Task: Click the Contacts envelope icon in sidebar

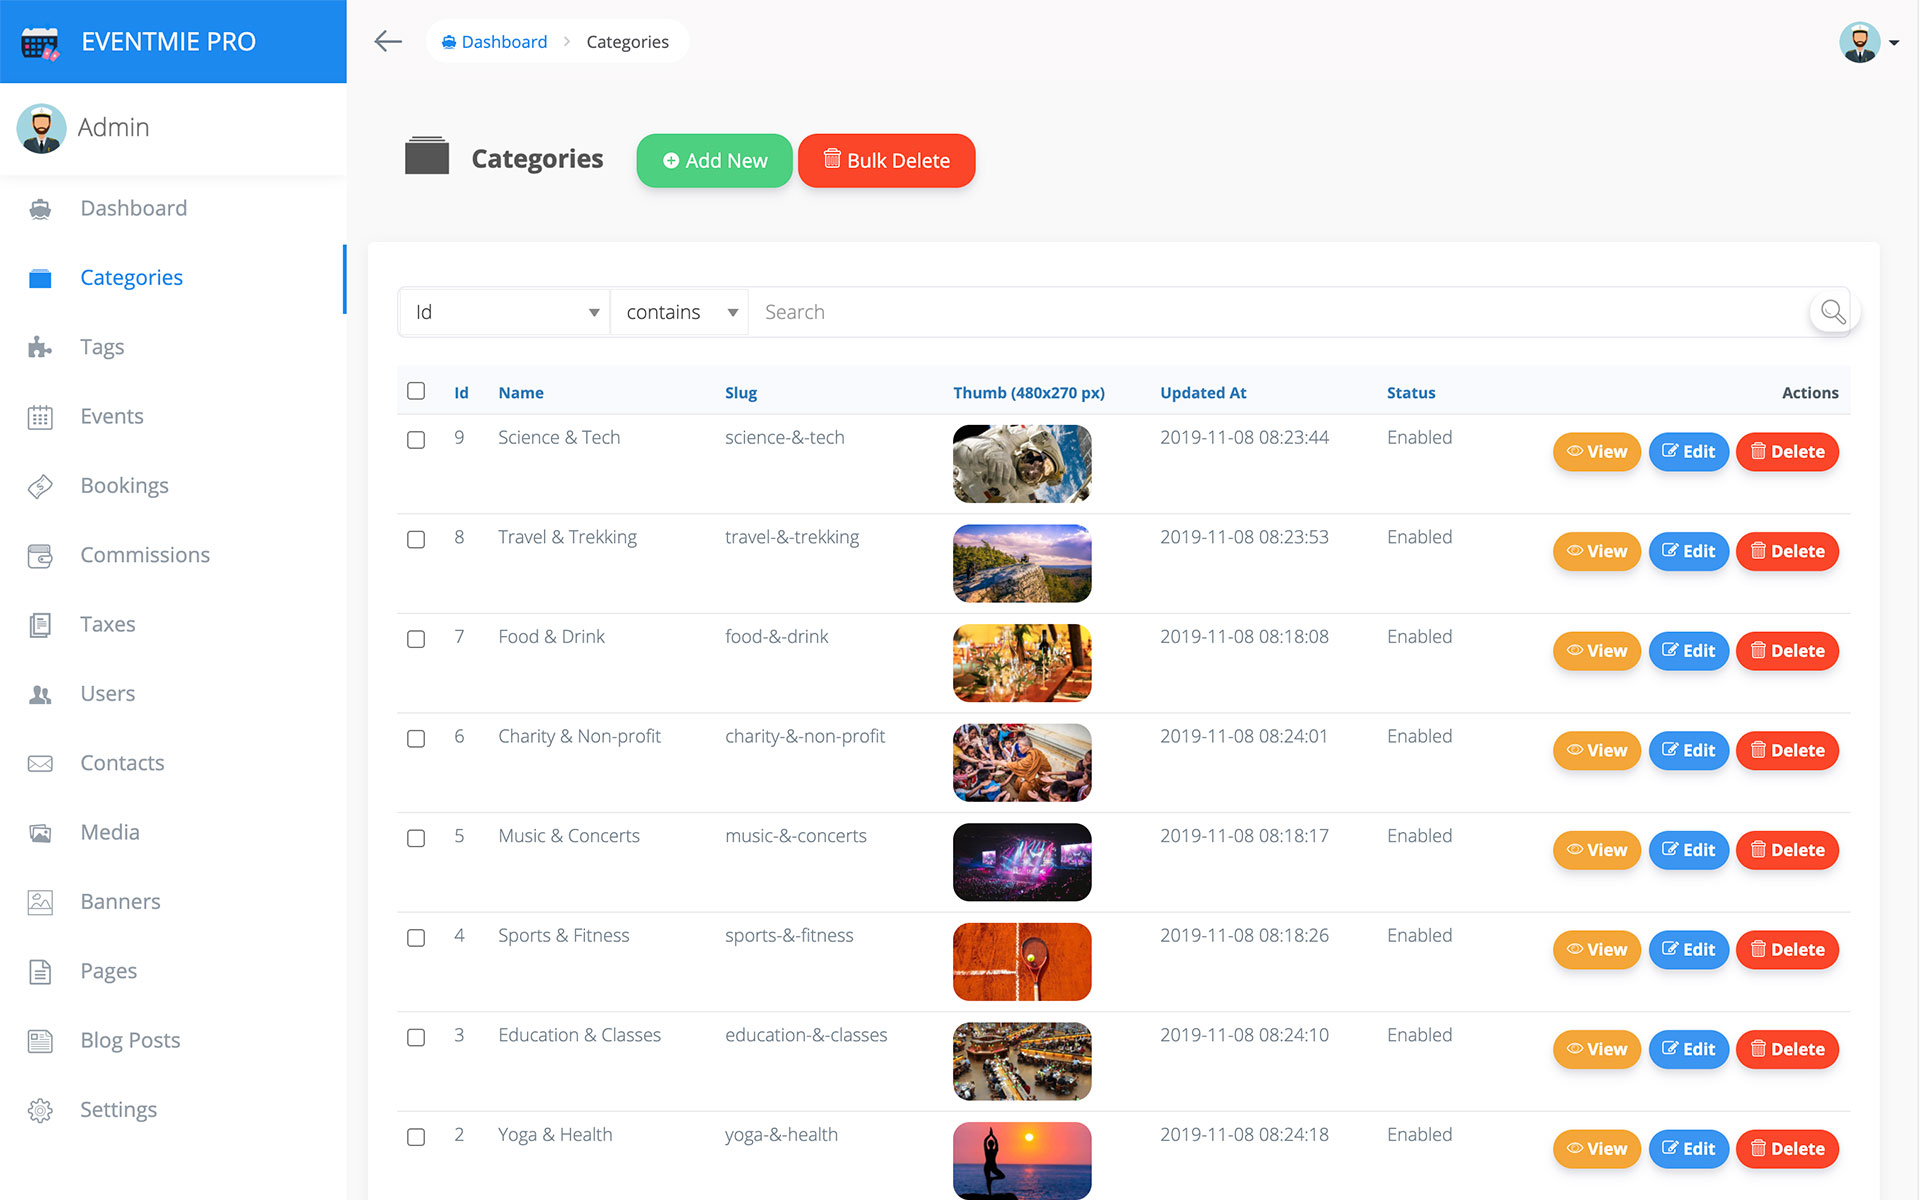Action: pyautogui.click(x=40, y=763)
